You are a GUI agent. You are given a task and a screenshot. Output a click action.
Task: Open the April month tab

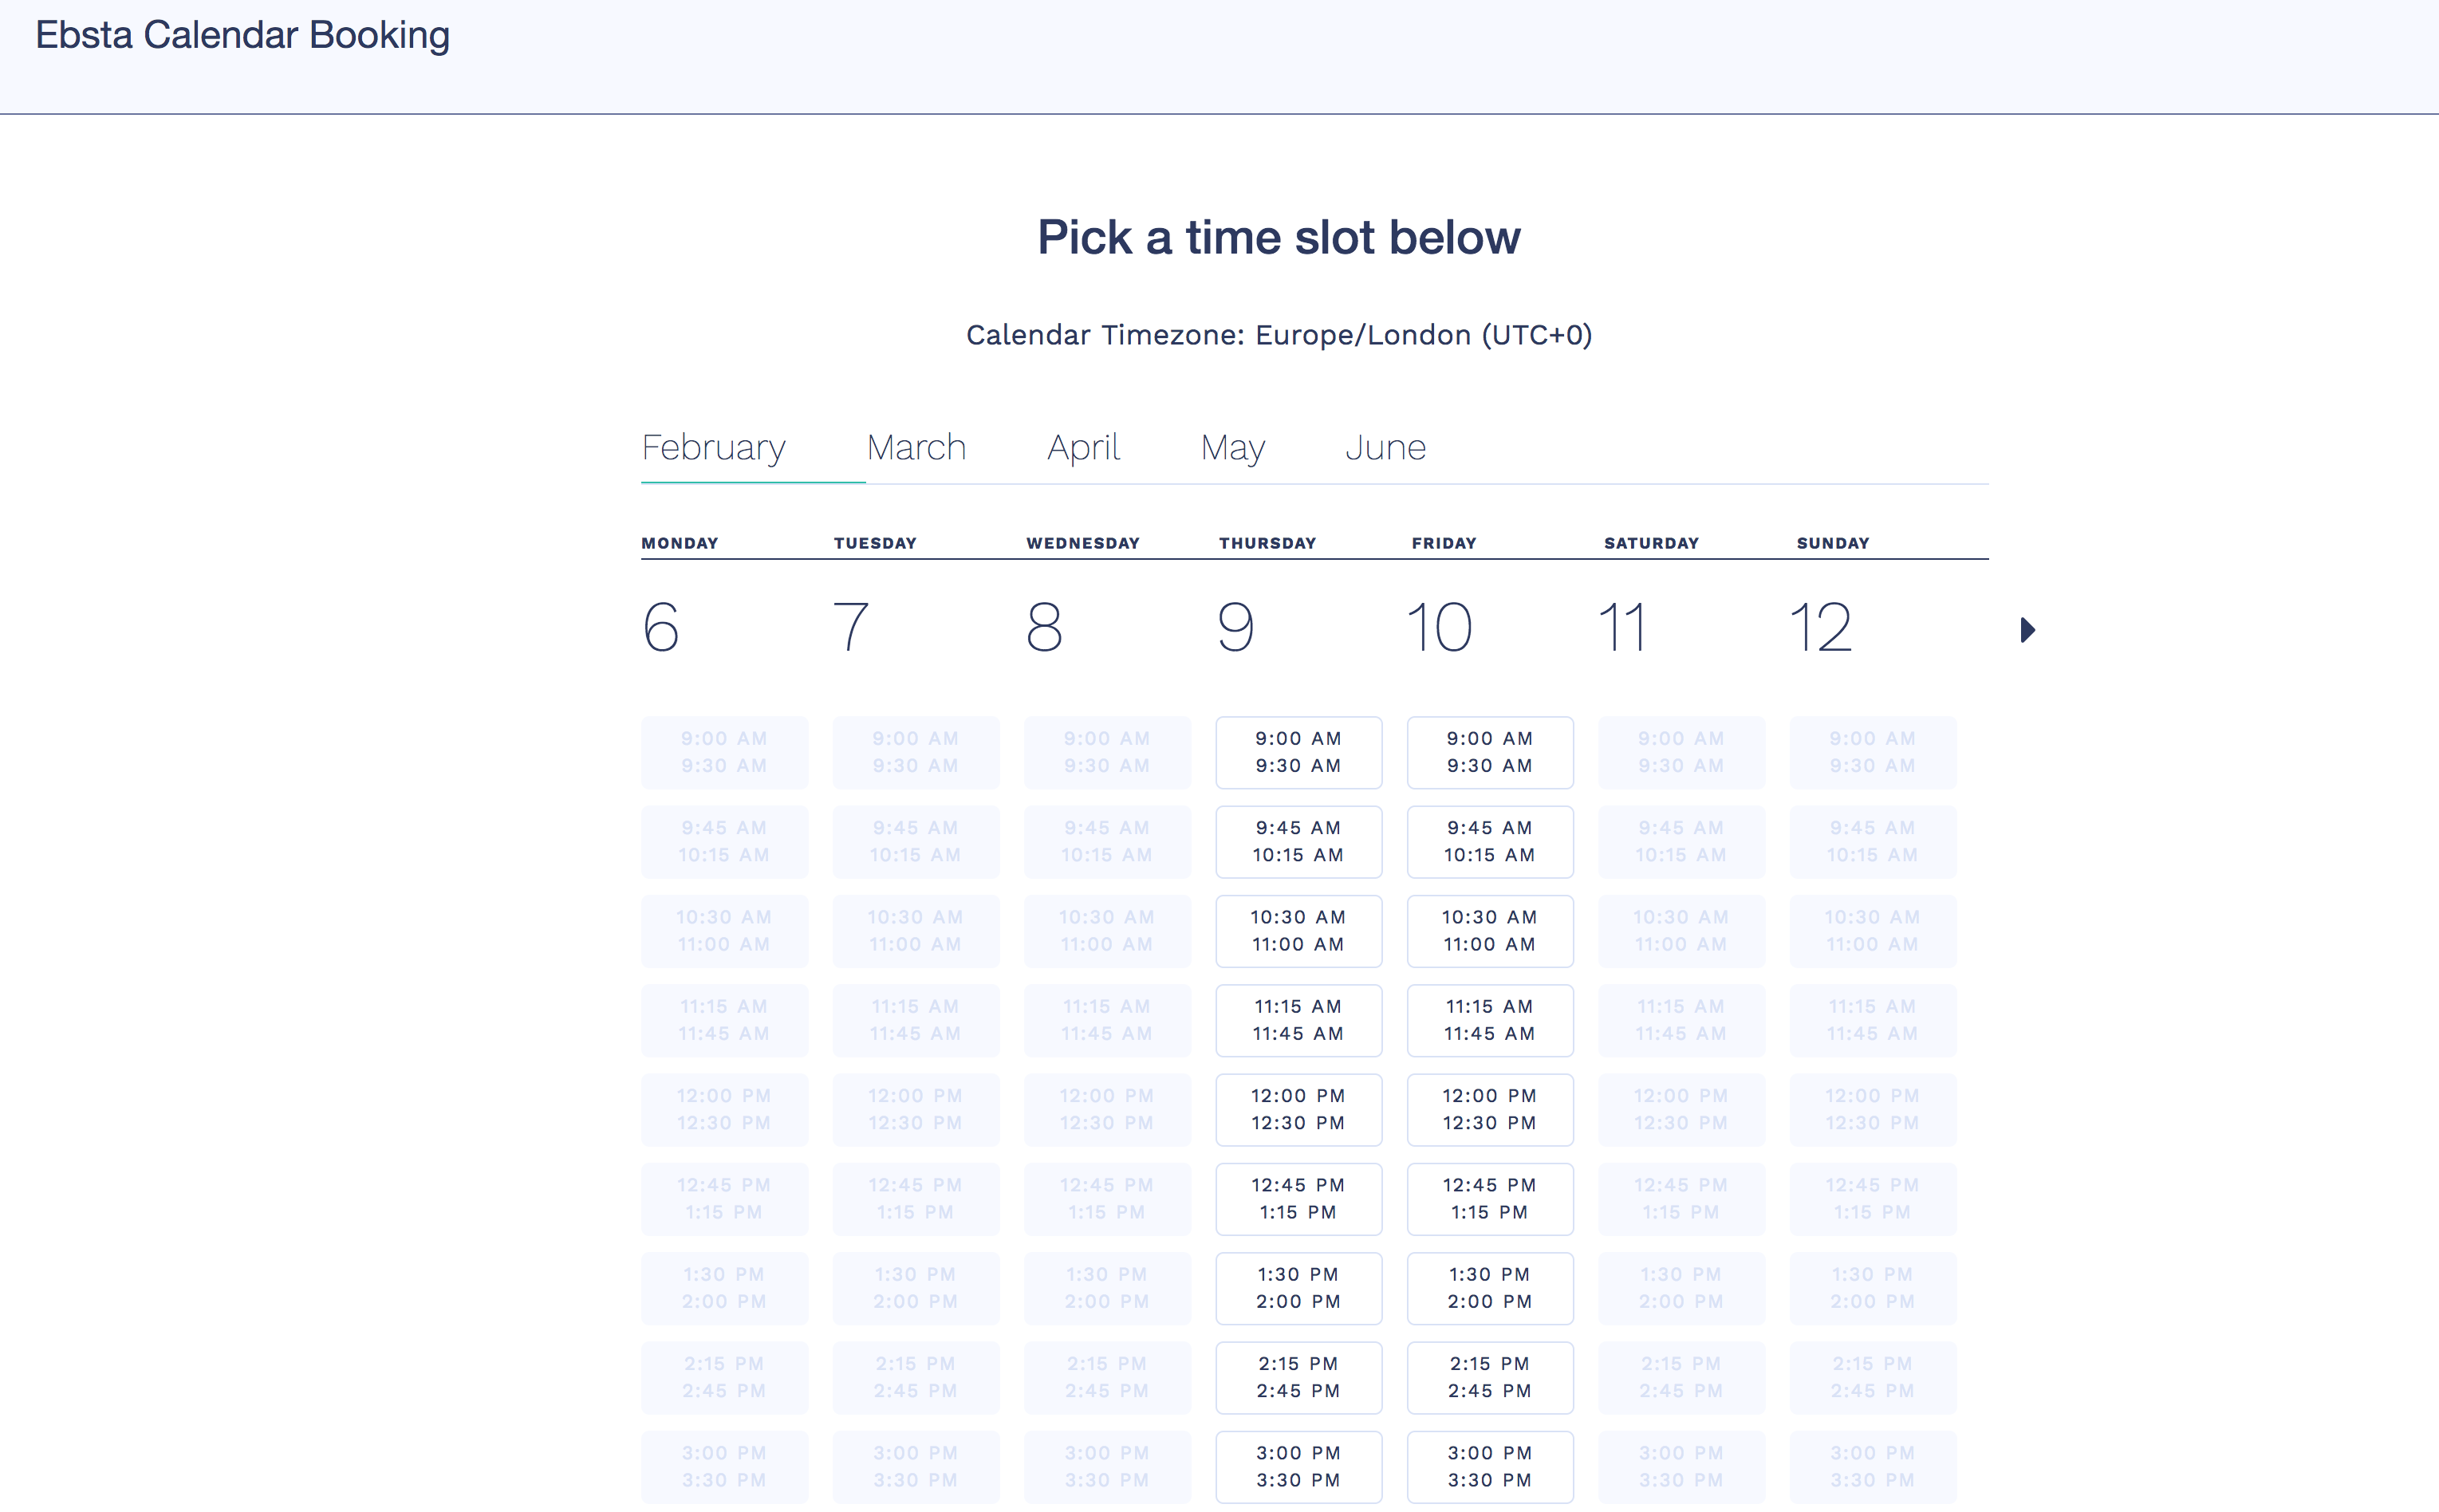click(x=1083, y=447)
